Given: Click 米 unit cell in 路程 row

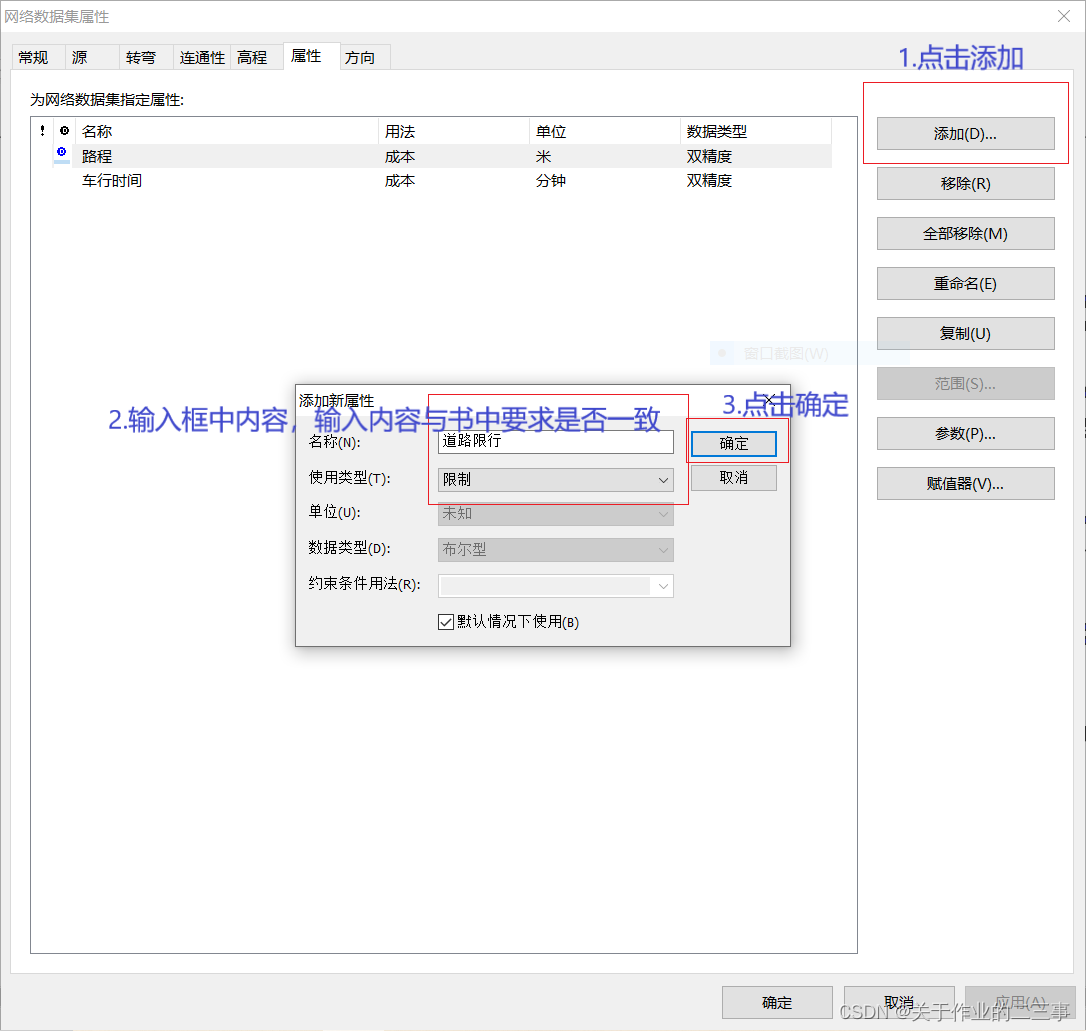Looking at the screenshot, I should point(543,156).
